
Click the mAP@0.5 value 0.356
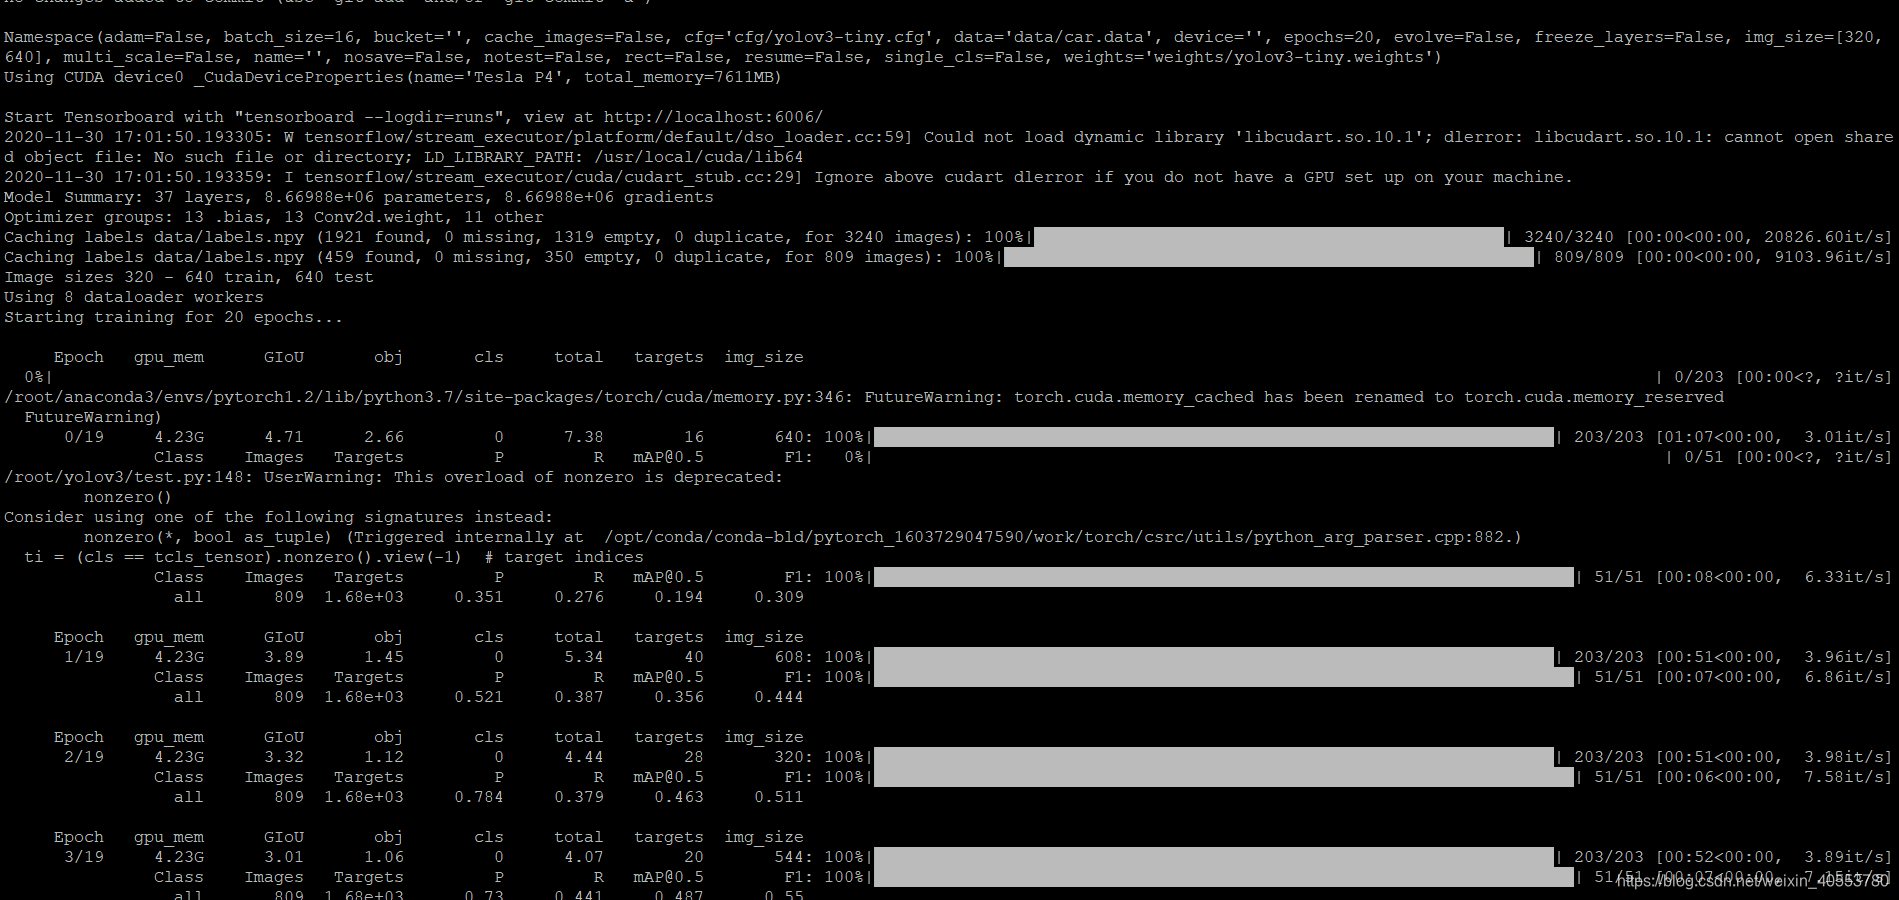pyautogui.click(x=679, y=697)
